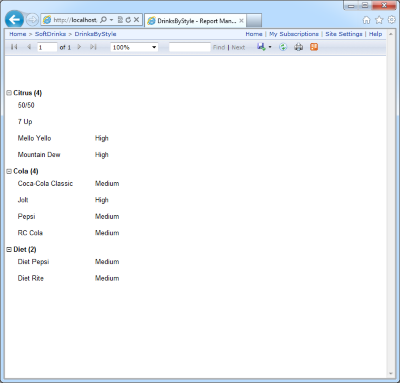400x383 pixels.
Task: Go to last report page
Action: pos(93,47)
